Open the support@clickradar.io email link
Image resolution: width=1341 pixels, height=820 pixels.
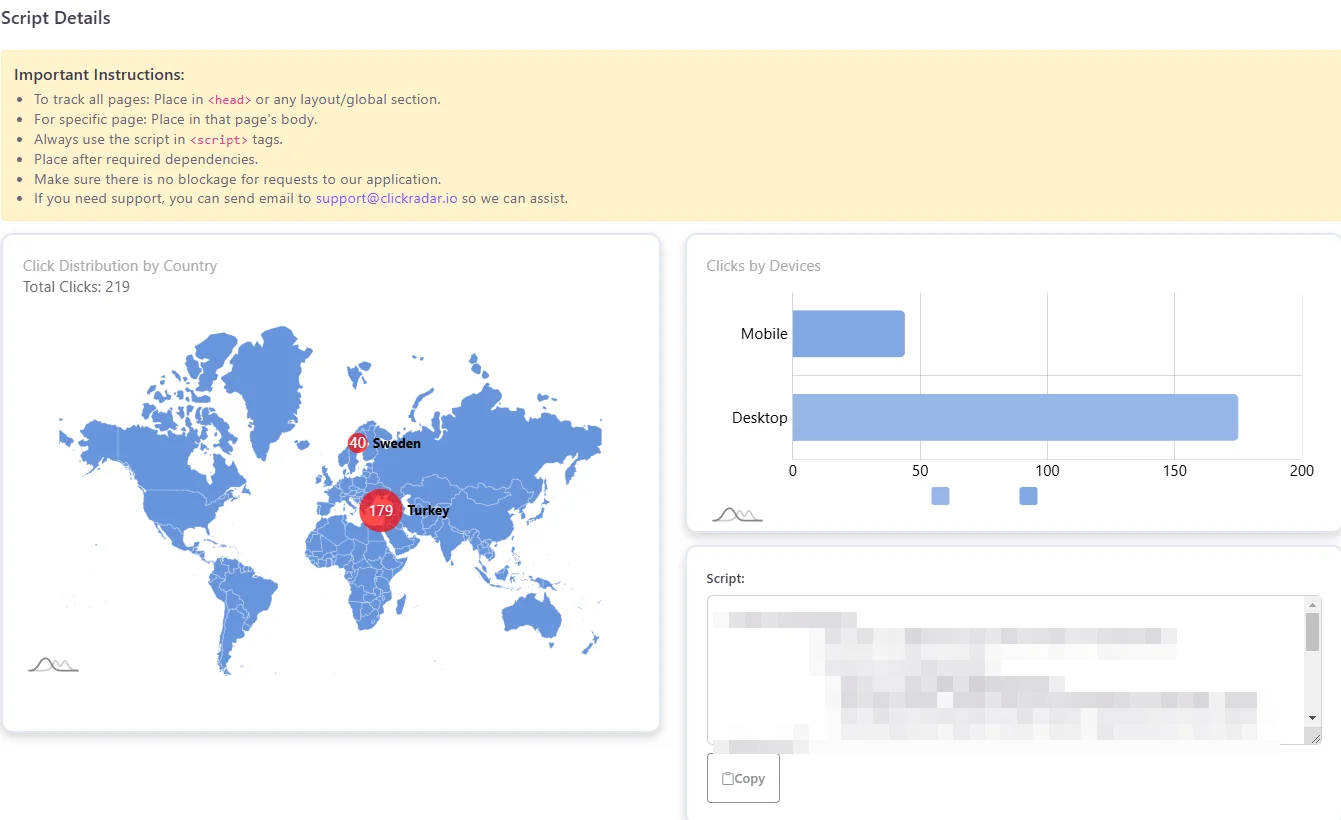(x=386, y=198)
